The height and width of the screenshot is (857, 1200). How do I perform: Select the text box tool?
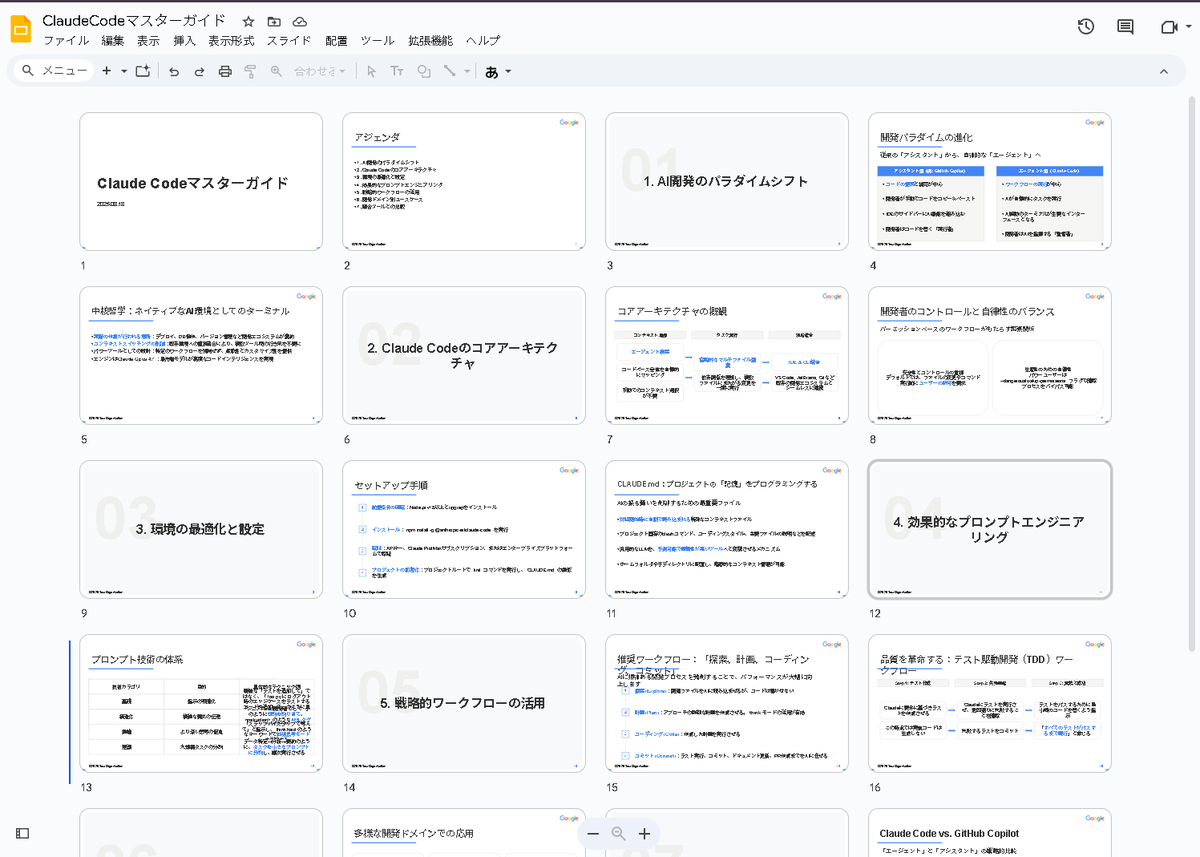[397, 71]
